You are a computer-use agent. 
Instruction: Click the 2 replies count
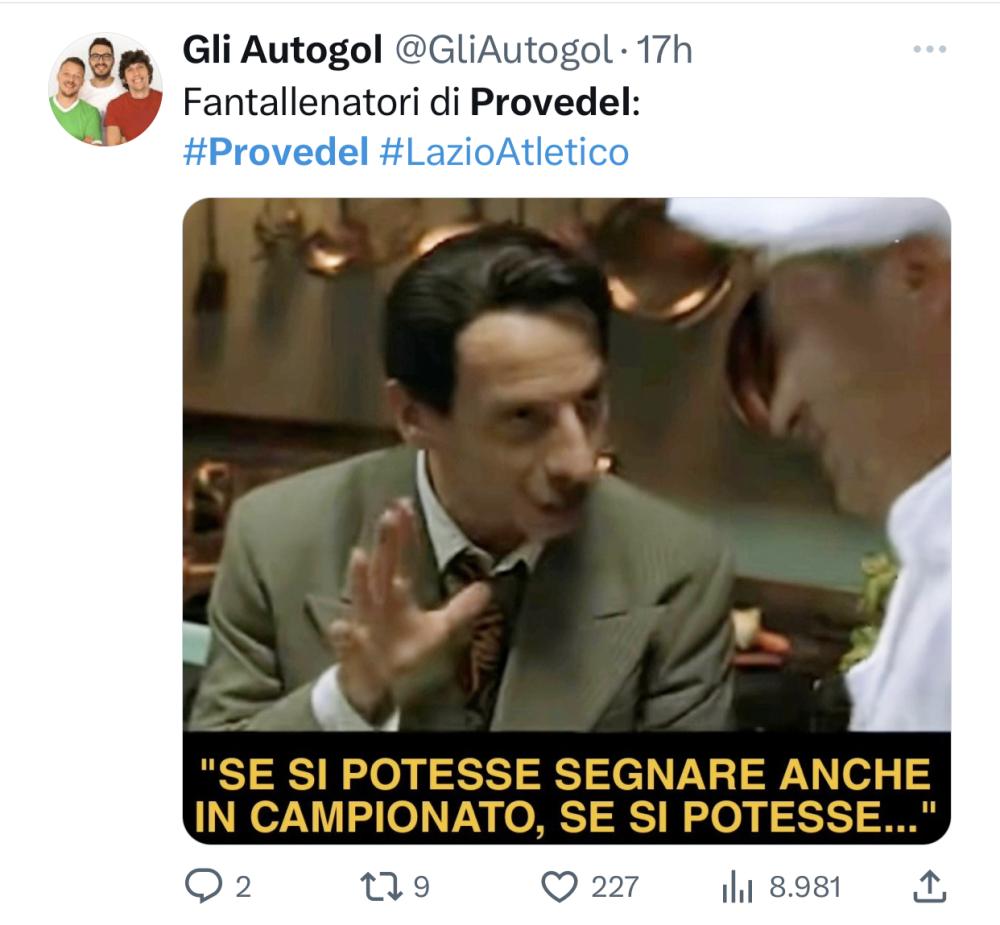pos(243,887)
